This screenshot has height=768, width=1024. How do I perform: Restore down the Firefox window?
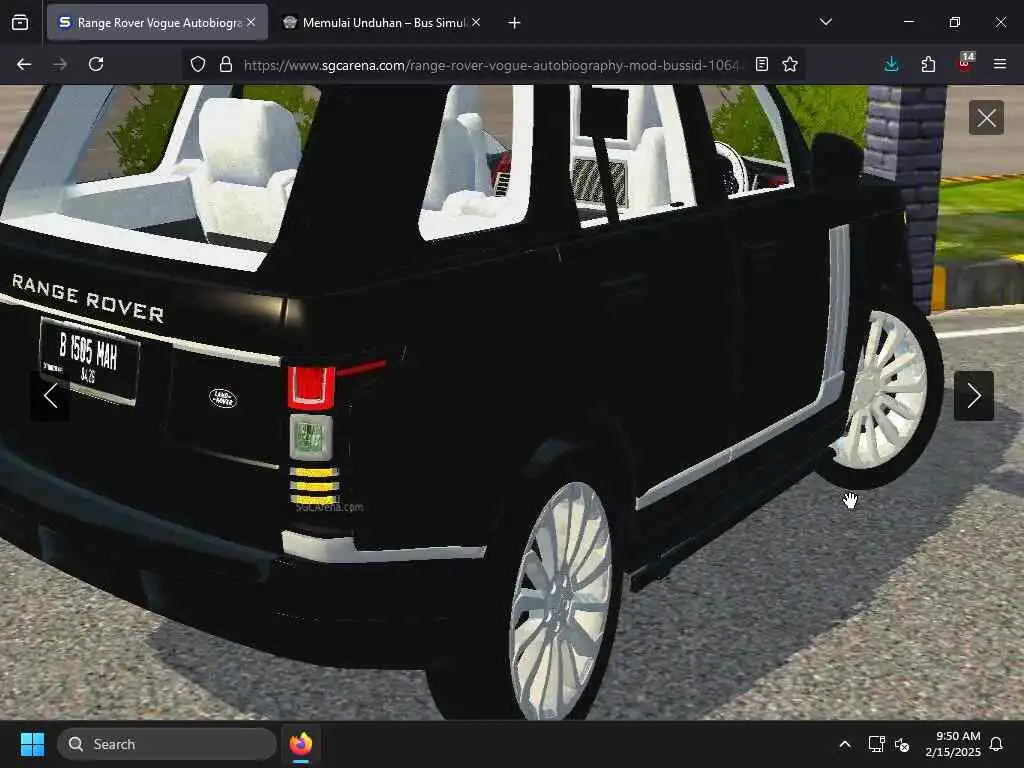coord(955,22)
